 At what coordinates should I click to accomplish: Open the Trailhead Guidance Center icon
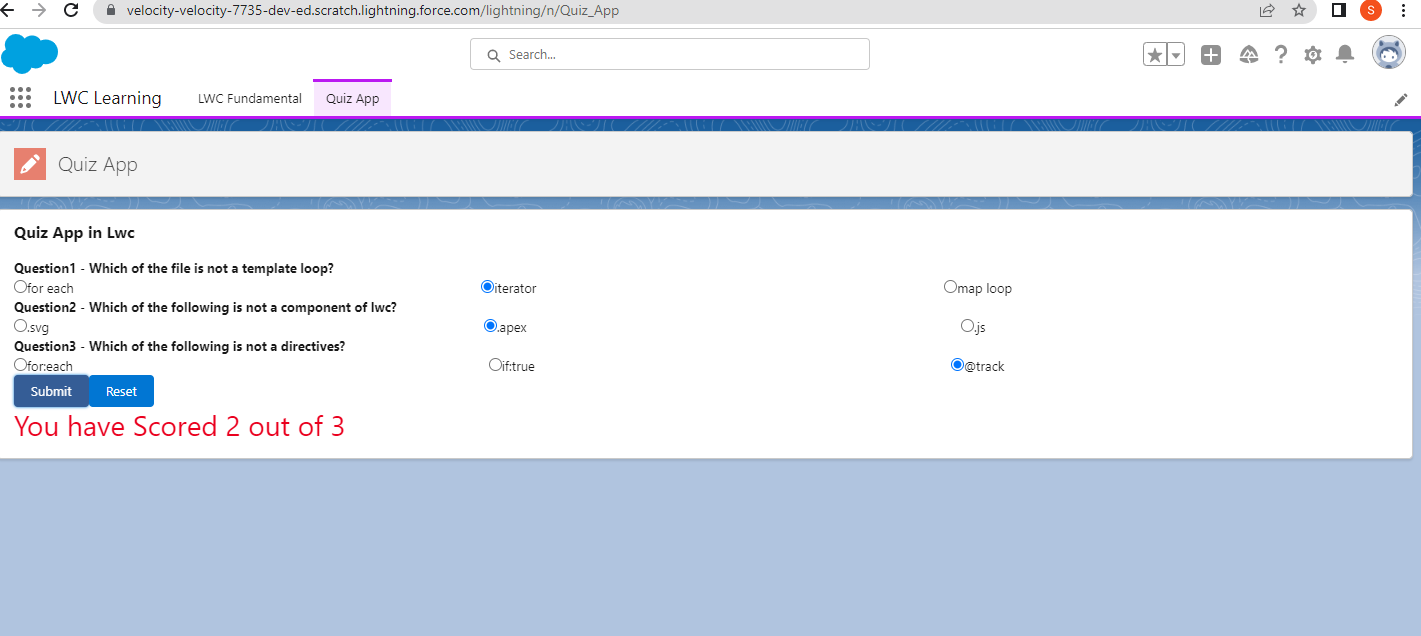[1249, 55]
